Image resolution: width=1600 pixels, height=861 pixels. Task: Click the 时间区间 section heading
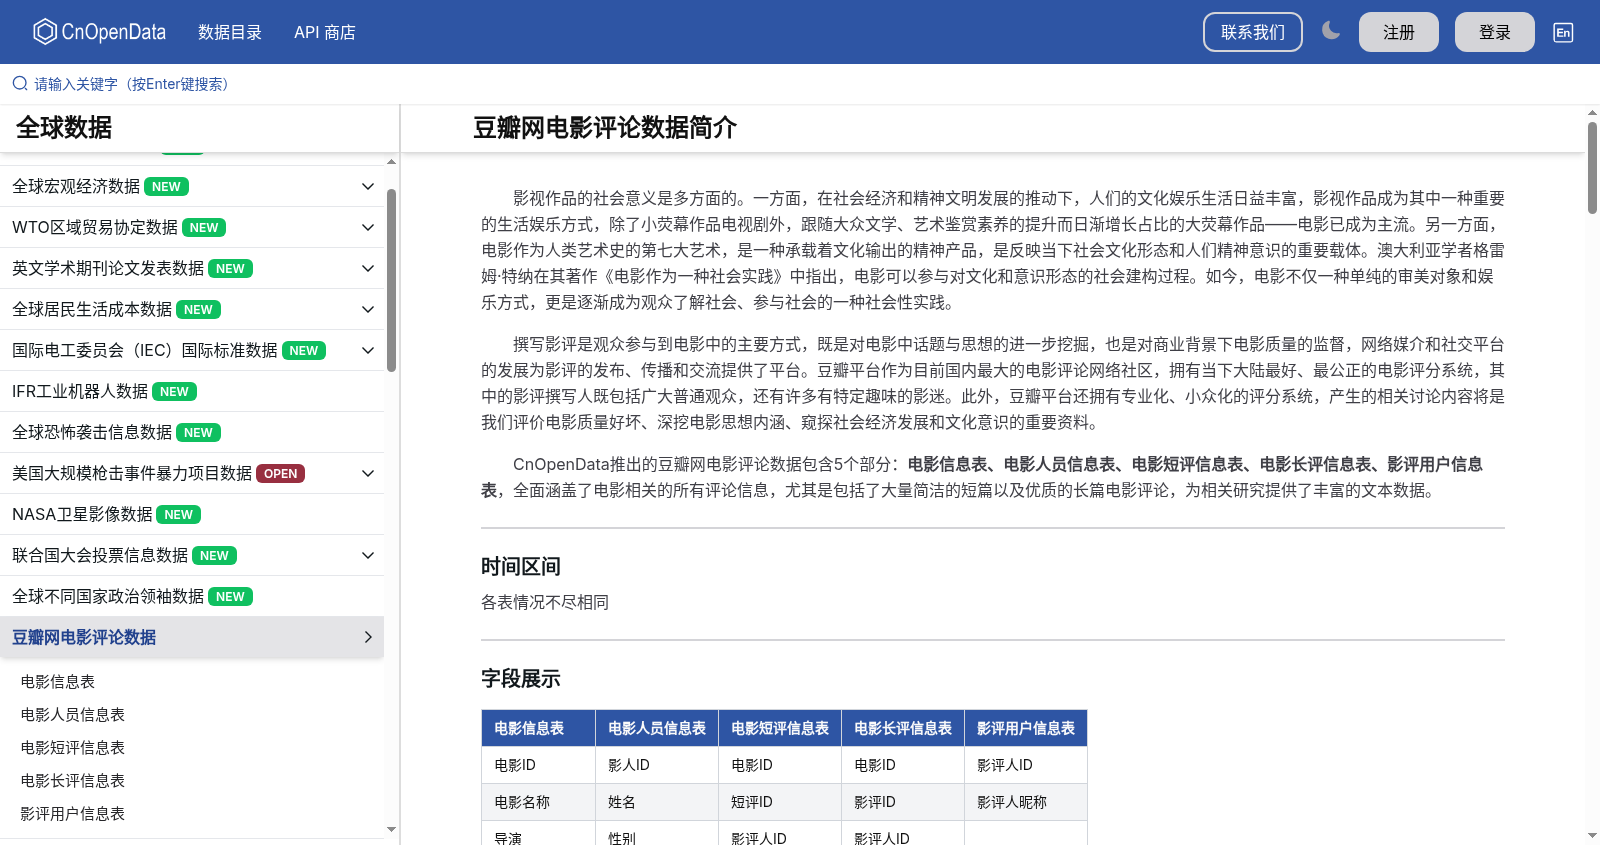520,566
